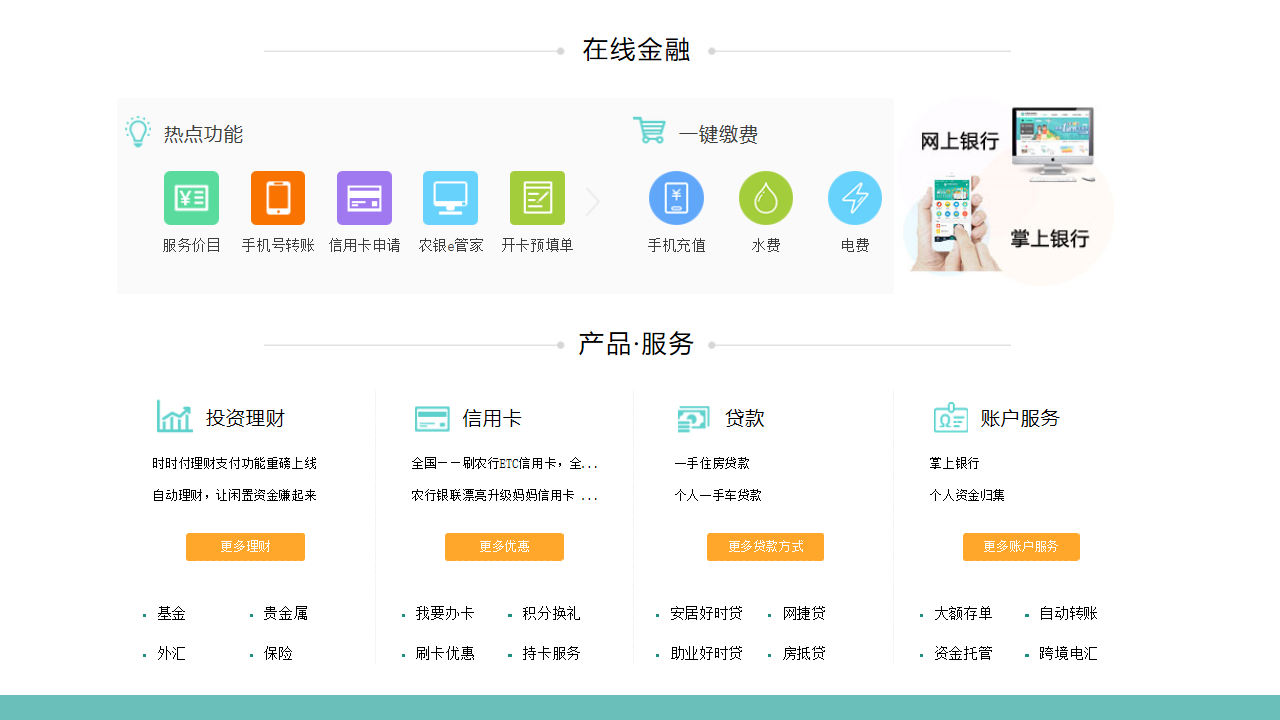Click the 账户服务 ID card icon
The height and width of the screenshot is (720, 1280).
tap(951, 417)
